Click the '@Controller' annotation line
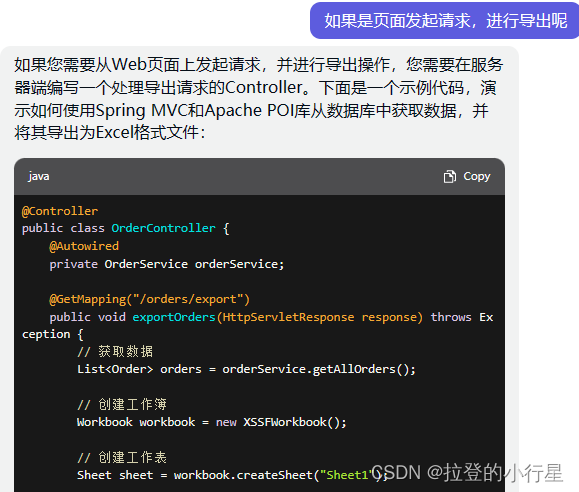The height and width of the screenshot is (492, 579). pos(60,211)
